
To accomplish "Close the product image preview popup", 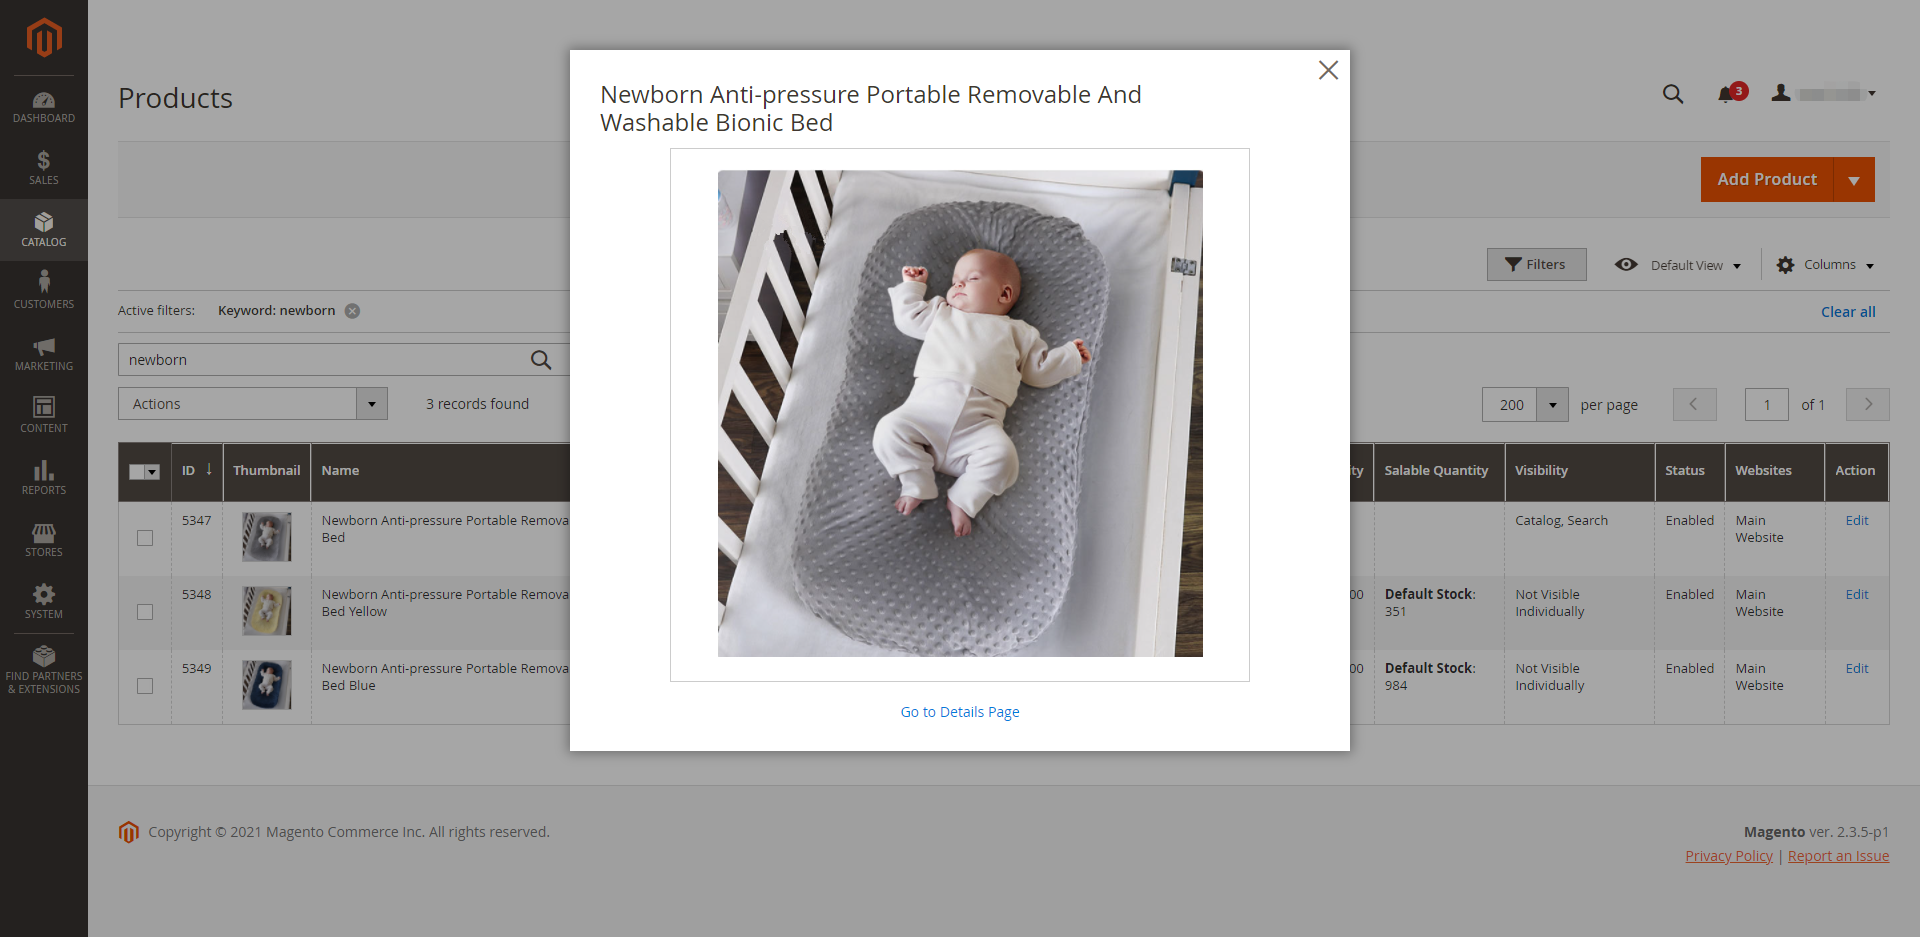I will coord(1328,70).
